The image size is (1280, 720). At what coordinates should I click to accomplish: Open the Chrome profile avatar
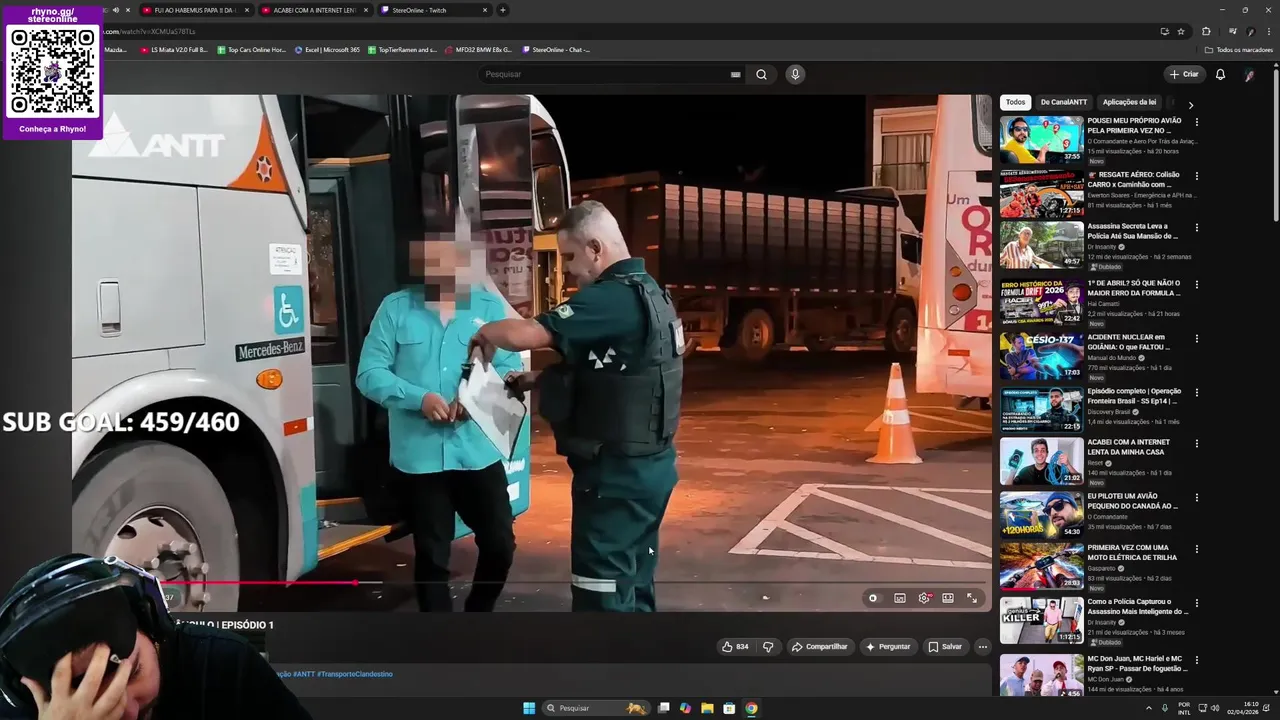(x=1251, y=31)
